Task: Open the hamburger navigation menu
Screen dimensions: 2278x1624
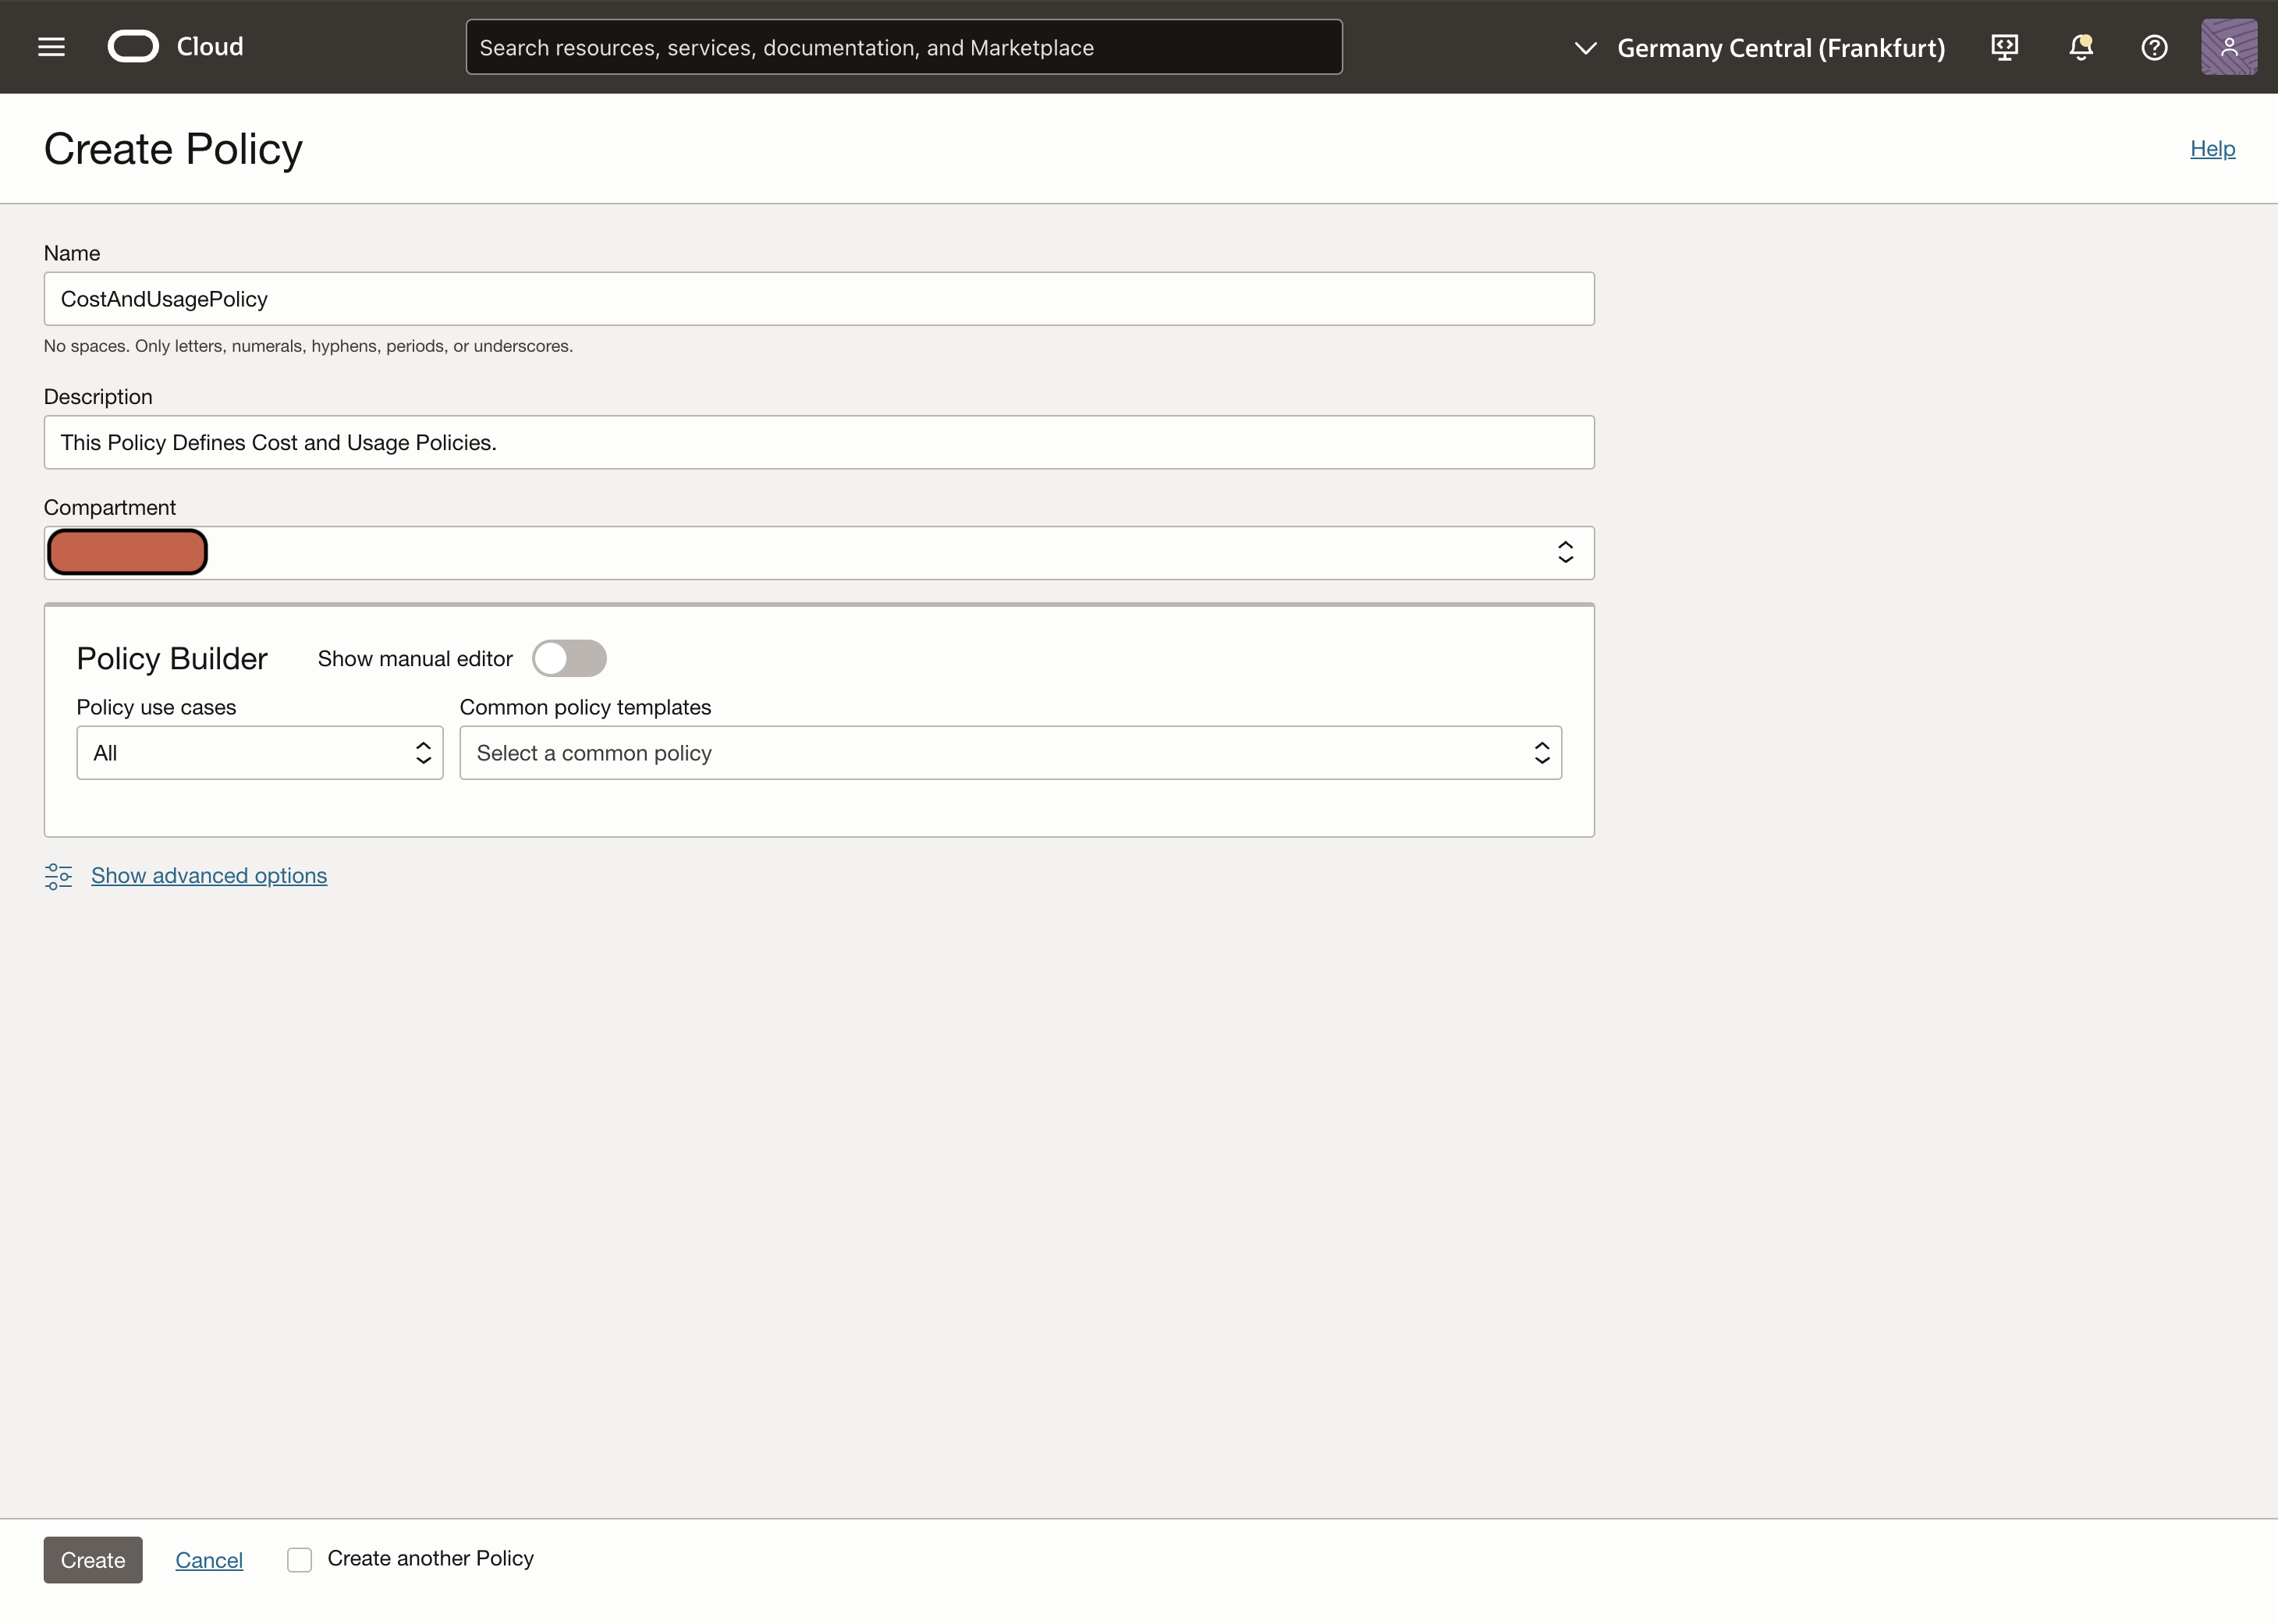Action: pos(51,47)
